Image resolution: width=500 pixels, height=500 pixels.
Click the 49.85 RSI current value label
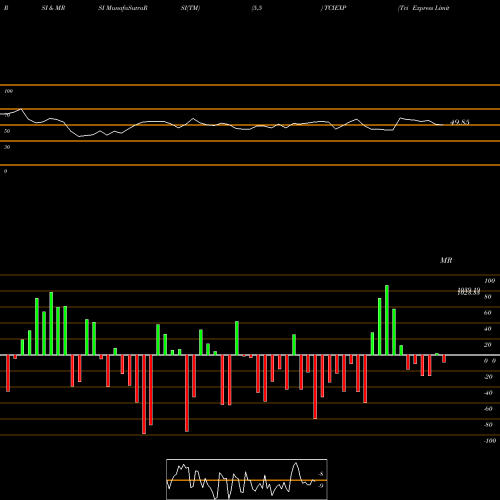460,122
